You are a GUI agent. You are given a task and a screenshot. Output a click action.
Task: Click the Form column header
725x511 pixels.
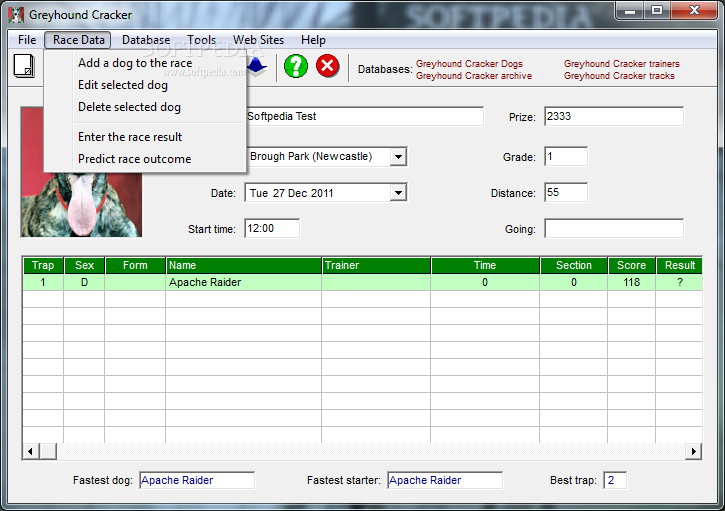tap(135, 265)
